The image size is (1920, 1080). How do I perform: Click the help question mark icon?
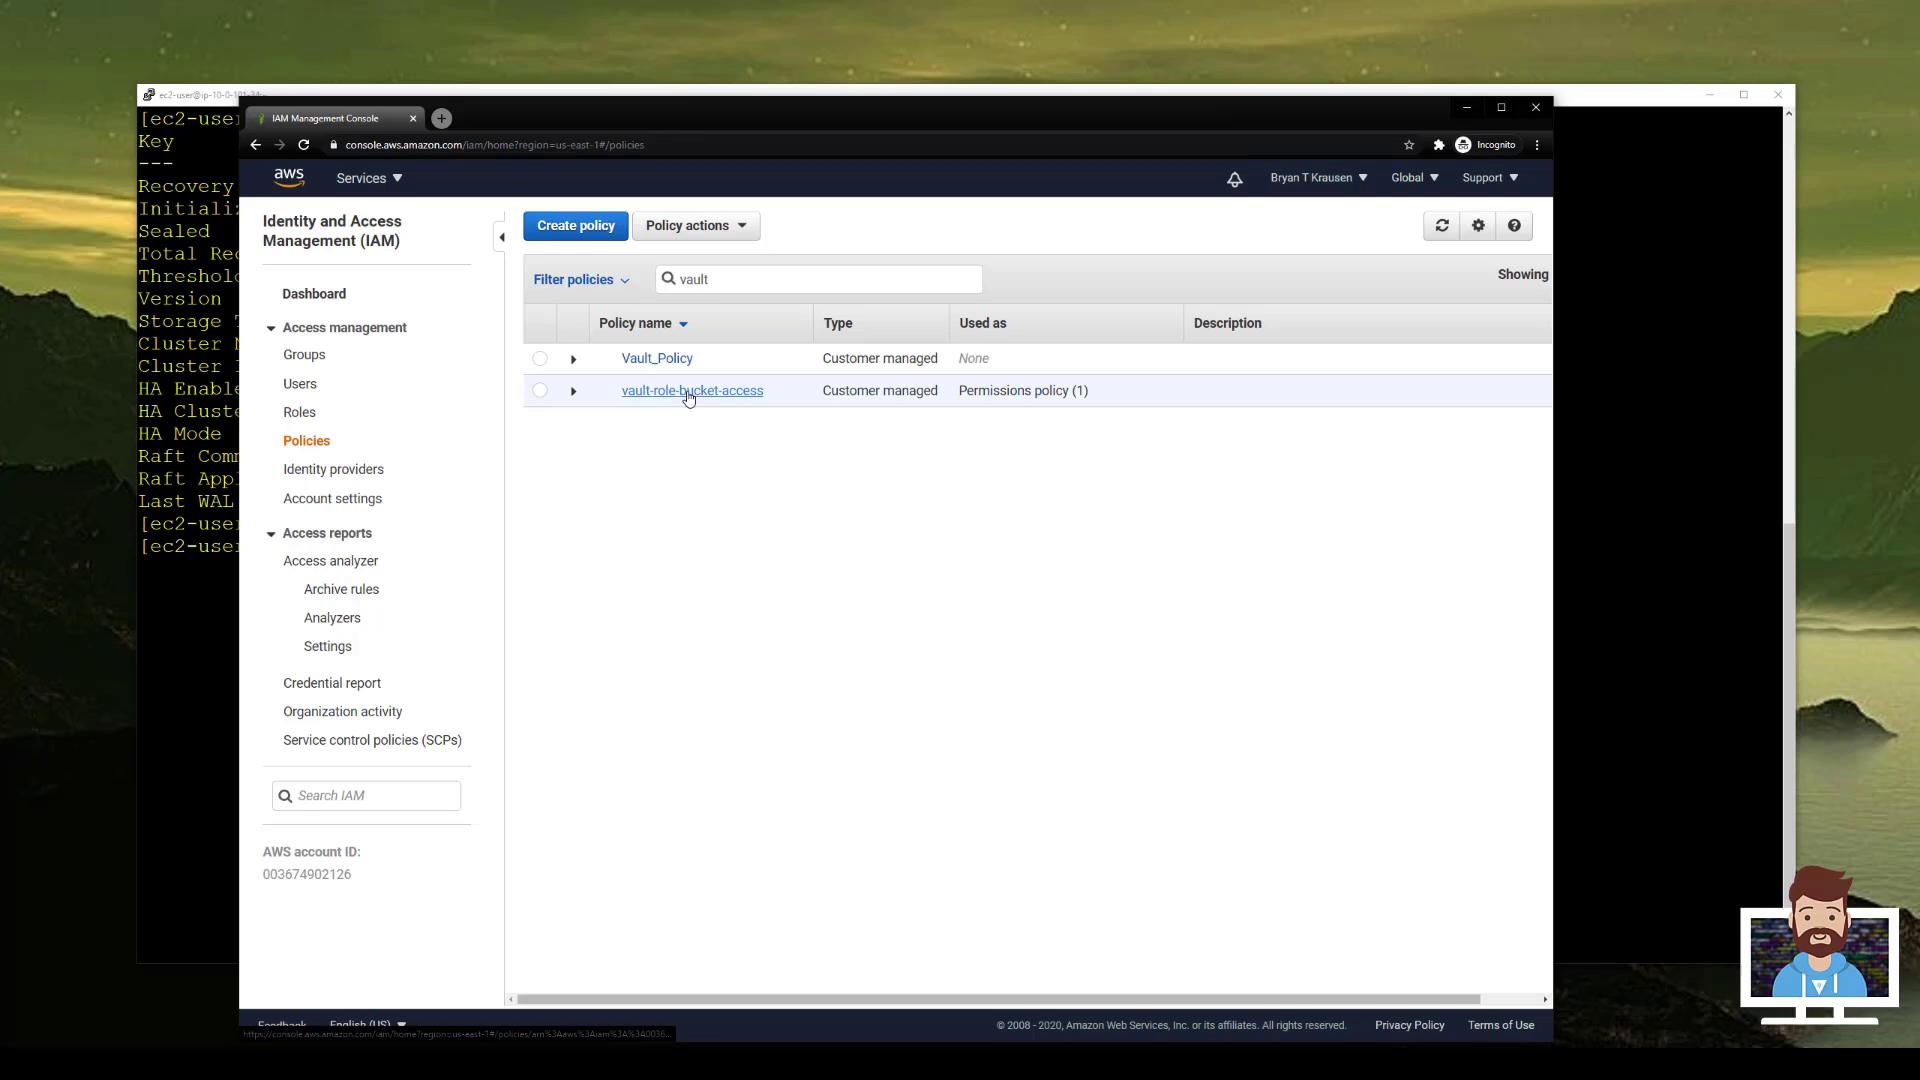click(x=1514, y=226)
